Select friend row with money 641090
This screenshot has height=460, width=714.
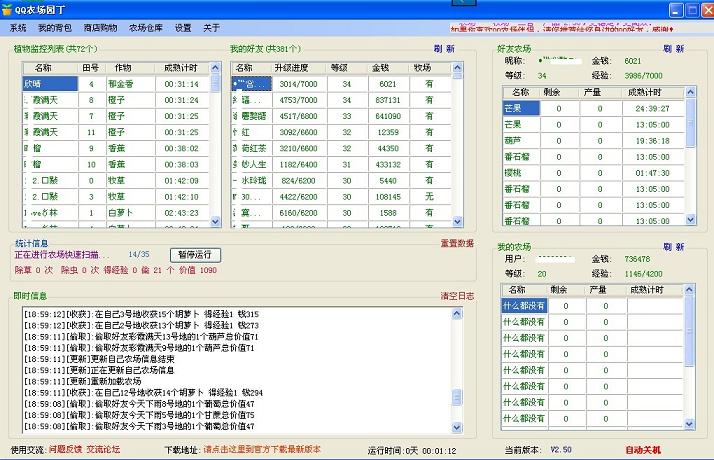tap(342, 116)
